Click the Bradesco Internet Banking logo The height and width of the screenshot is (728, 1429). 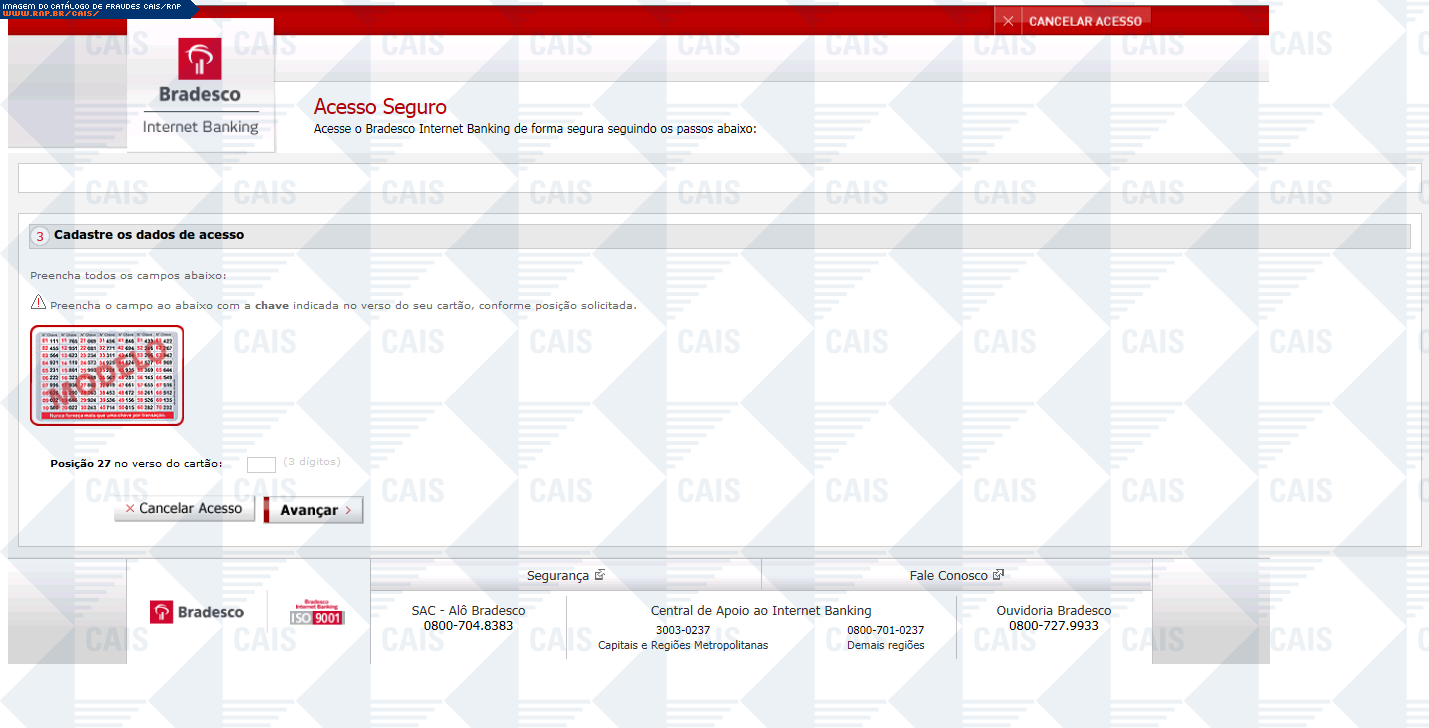[200, 87]
